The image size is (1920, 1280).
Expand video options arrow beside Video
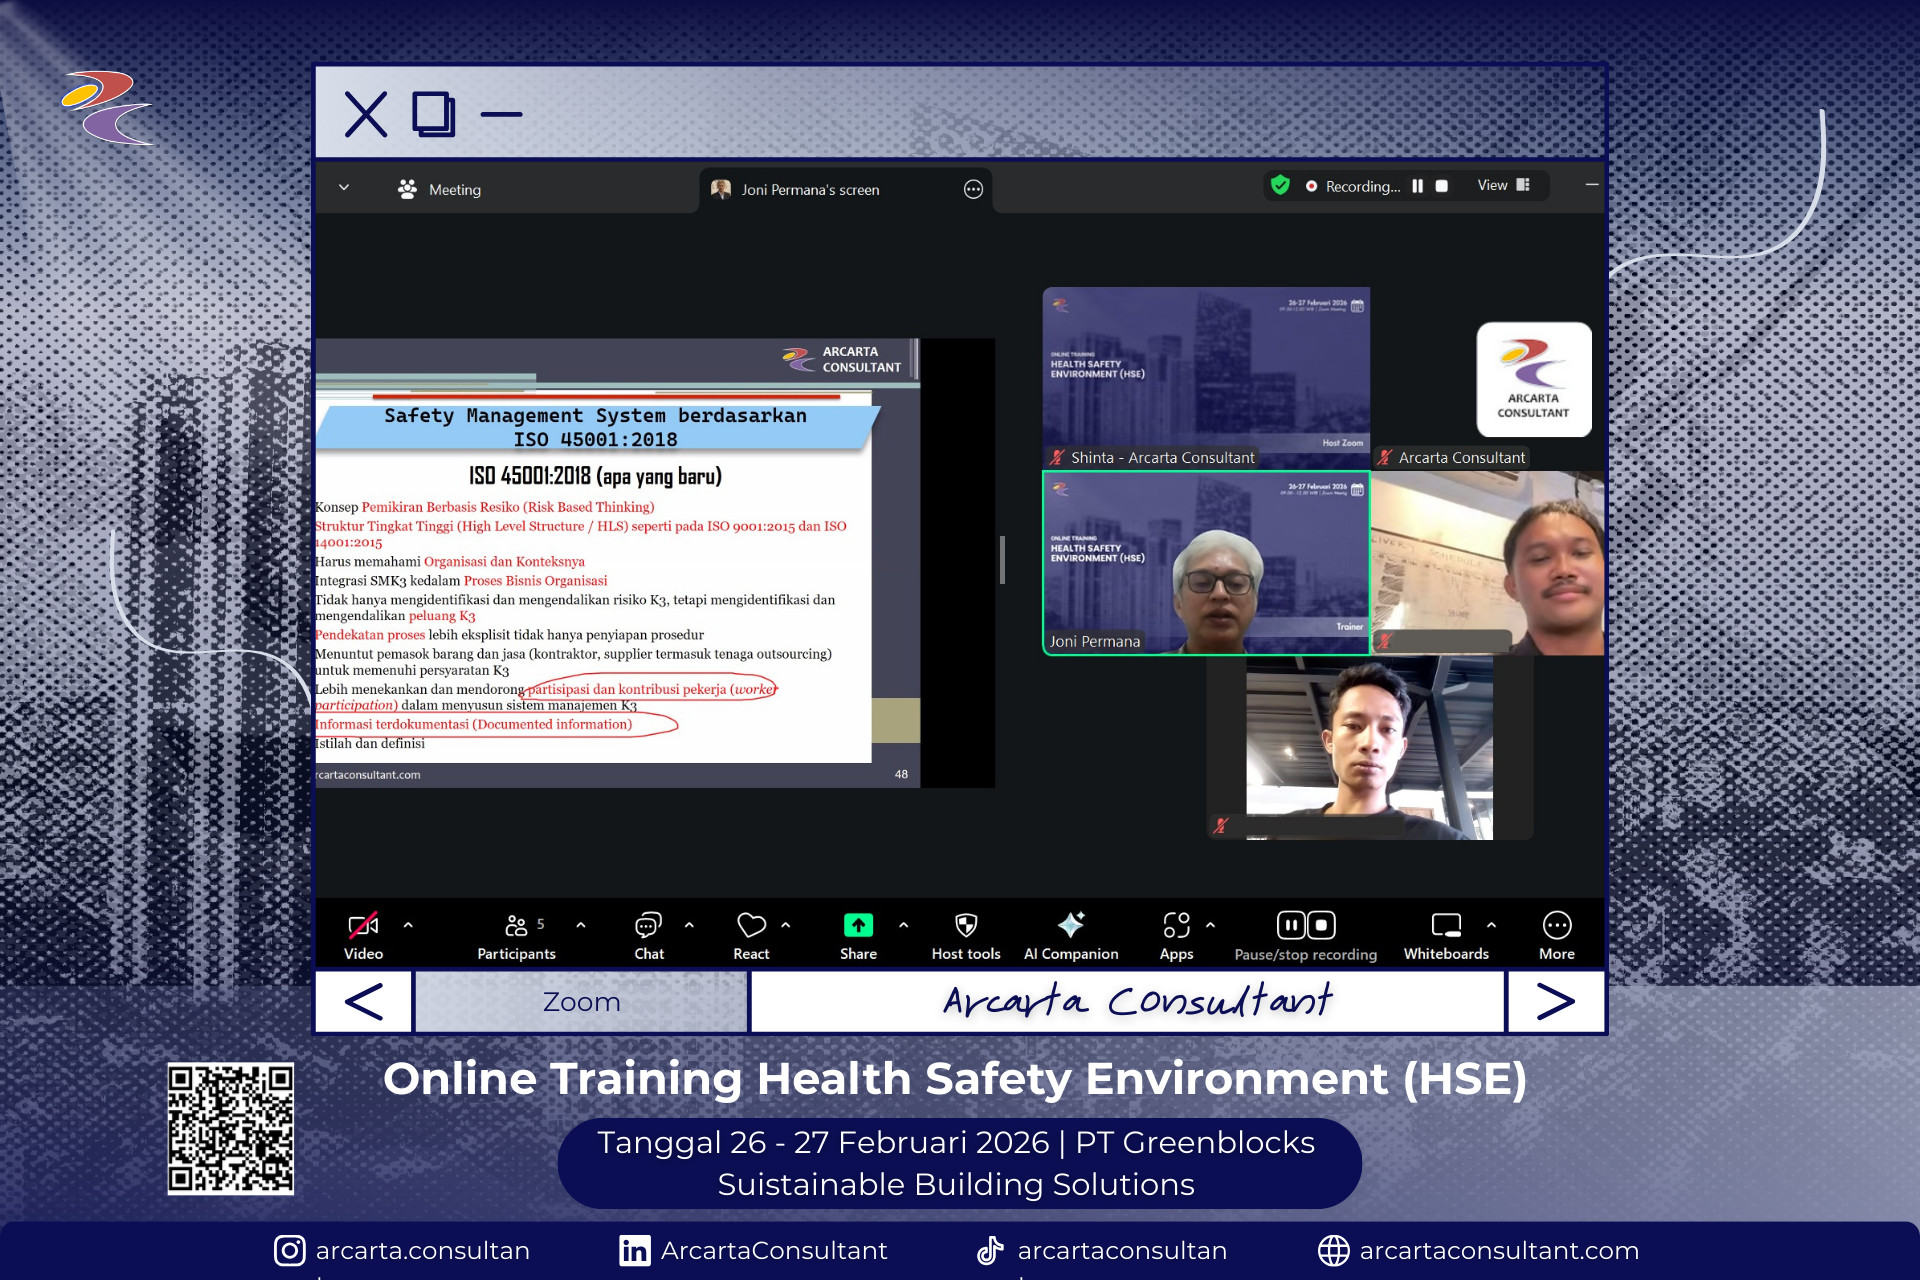[408, 925]
